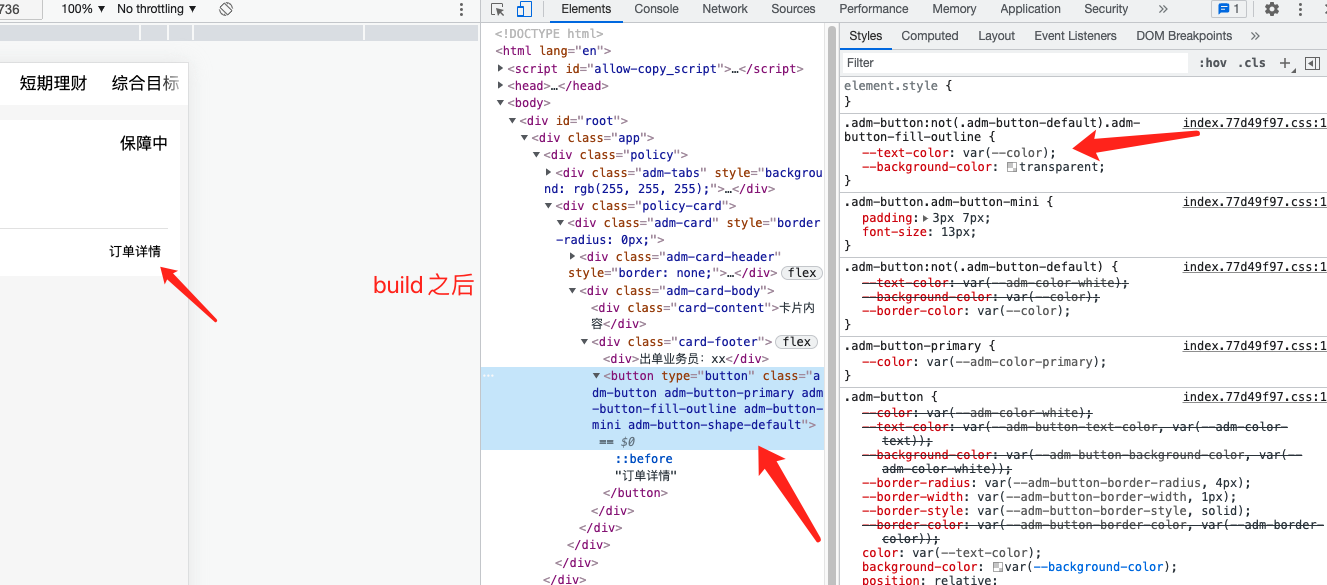Select the 综合目标 tab on the page
1327x585 pixels.
coord(146,83)
